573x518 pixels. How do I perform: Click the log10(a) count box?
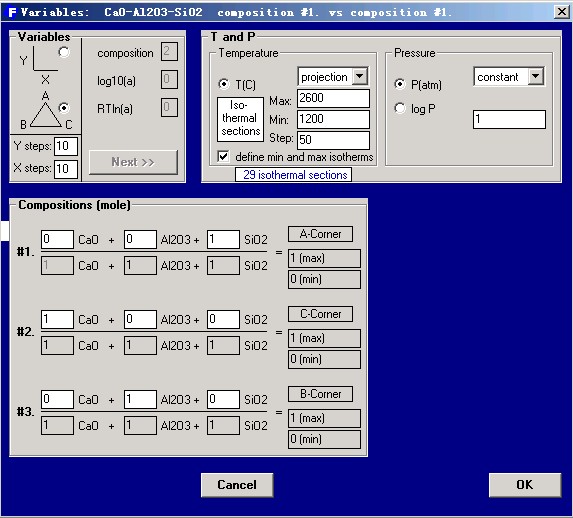tap(169, 79)
